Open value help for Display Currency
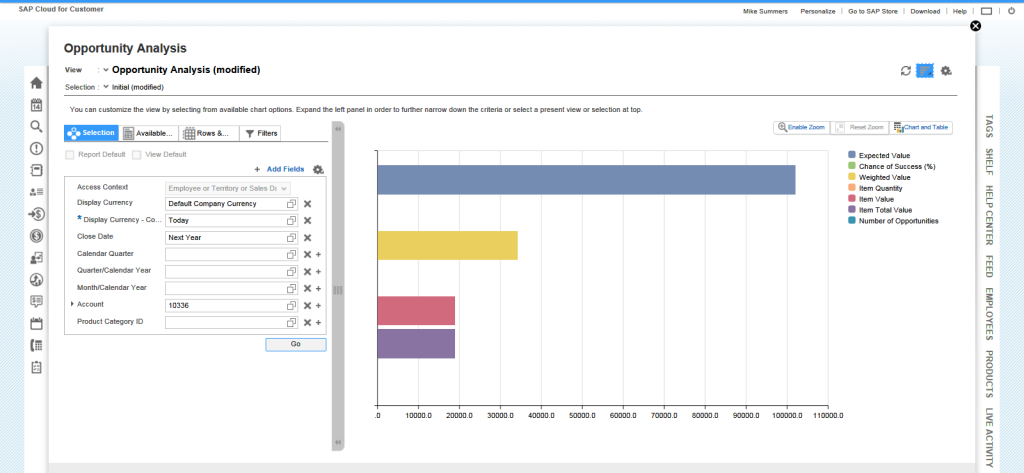Screen dimensions: 1024x473 [x=291, y=204]
